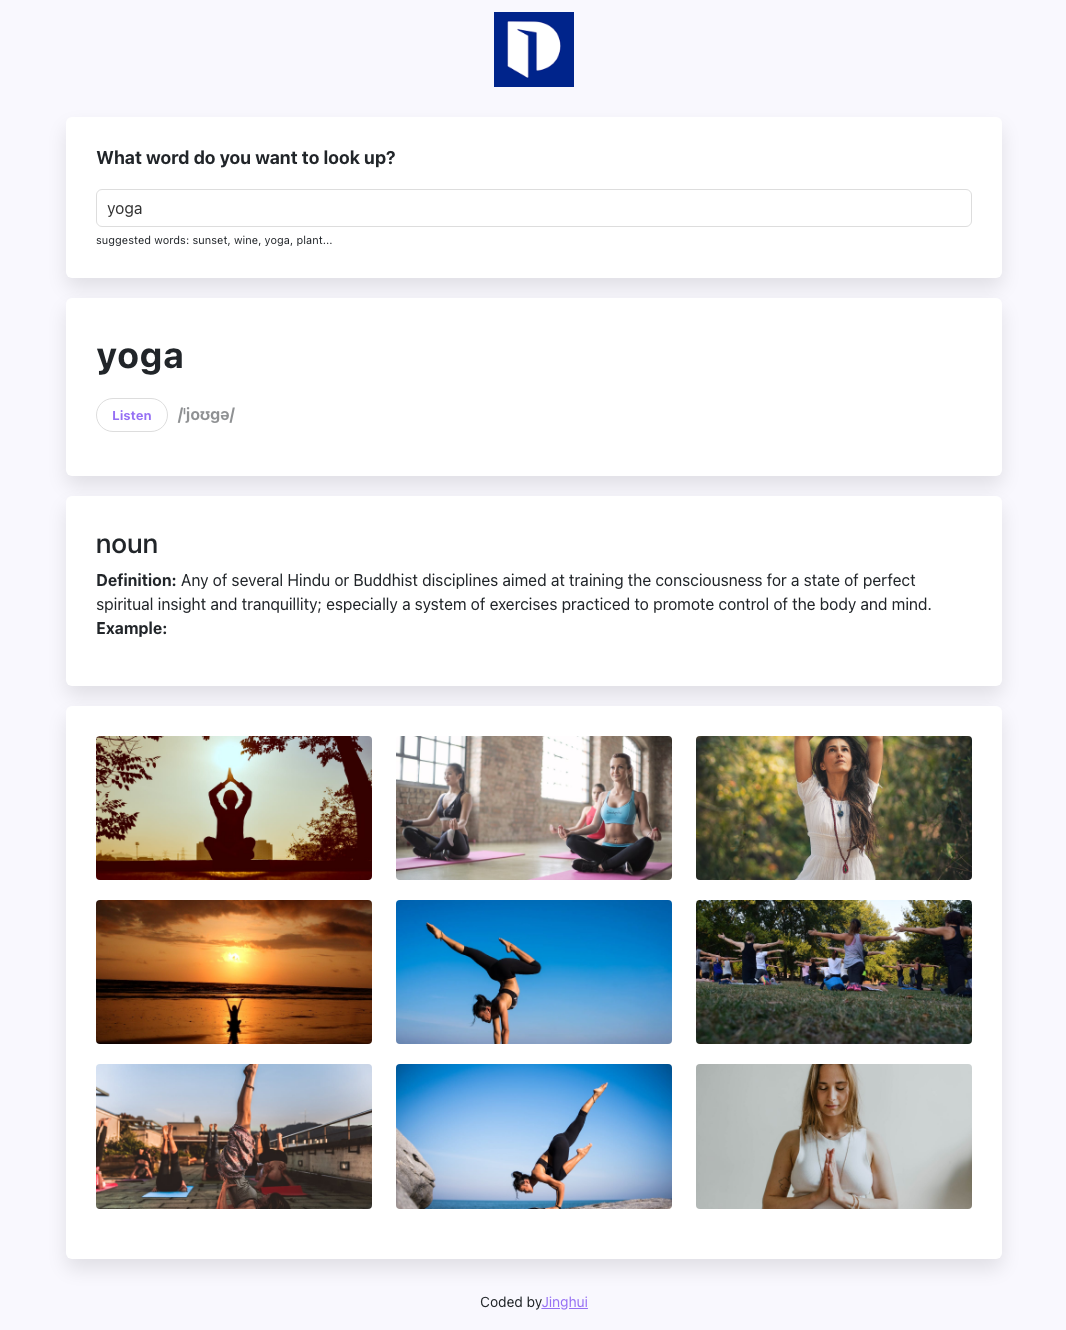Open the arm balance on rock photo
Viewport: 1066px width, 1330px height.
[x=534, y=1136]
